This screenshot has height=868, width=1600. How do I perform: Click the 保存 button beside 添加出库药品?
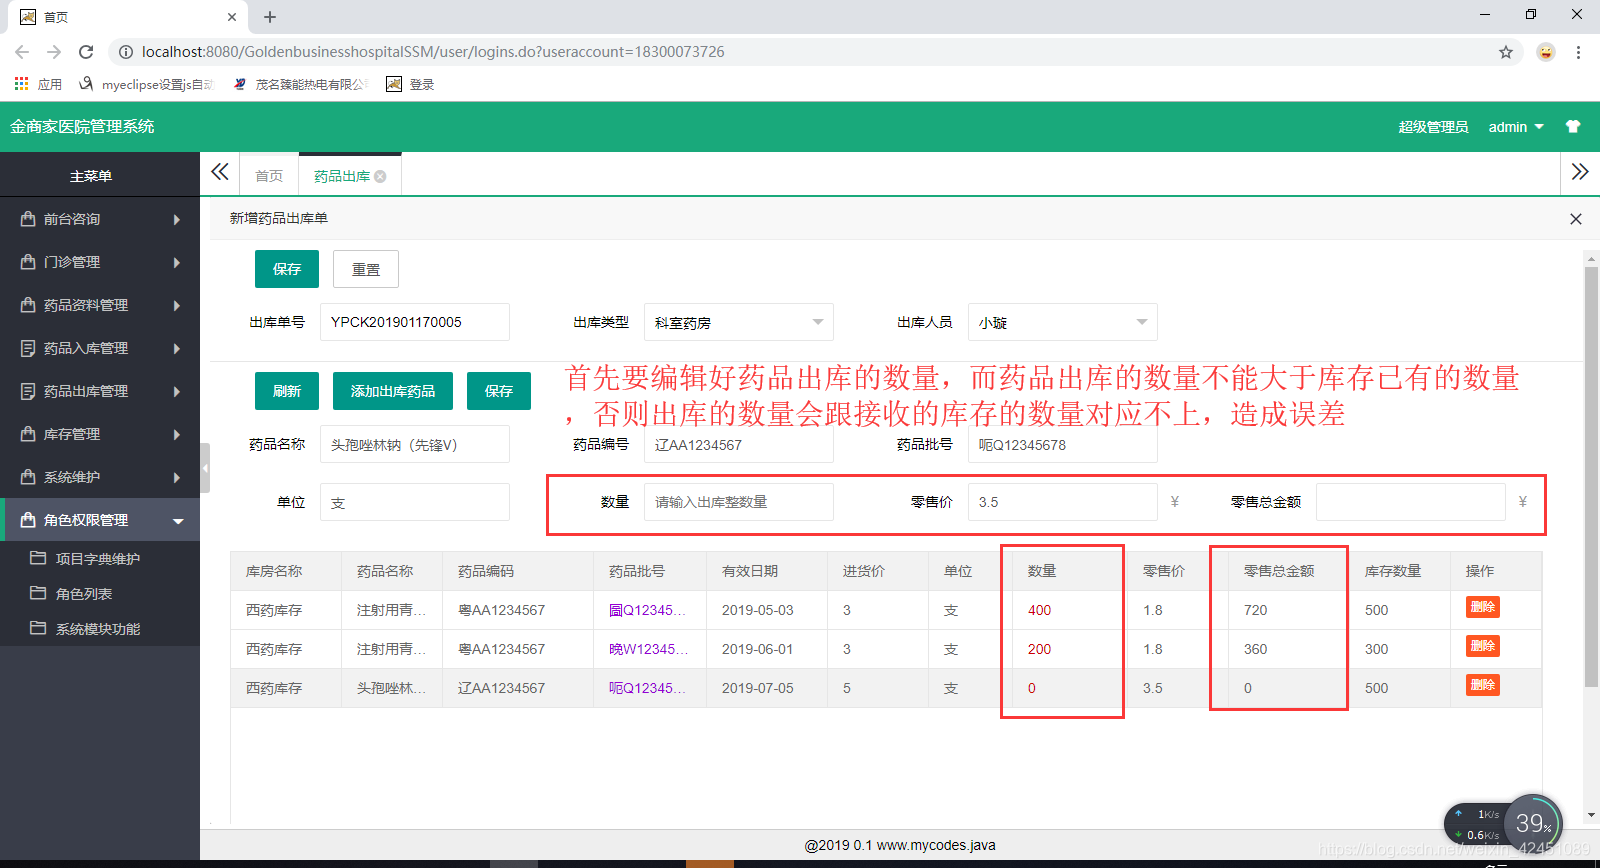(x=499, y=391)
